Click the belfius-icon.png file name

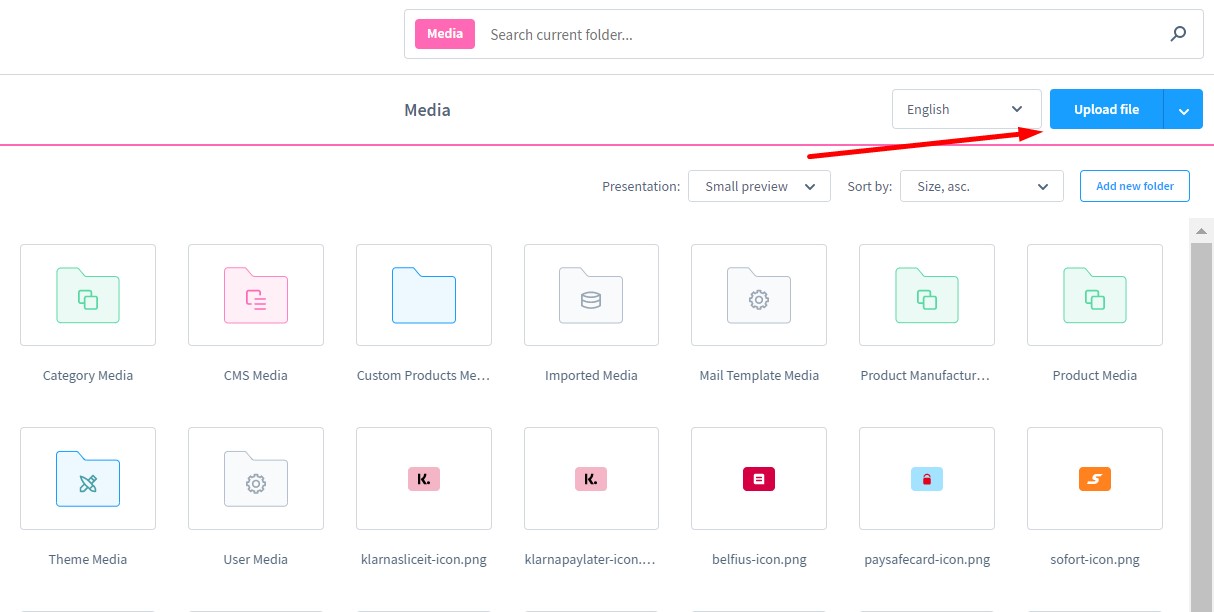point(759,560)
